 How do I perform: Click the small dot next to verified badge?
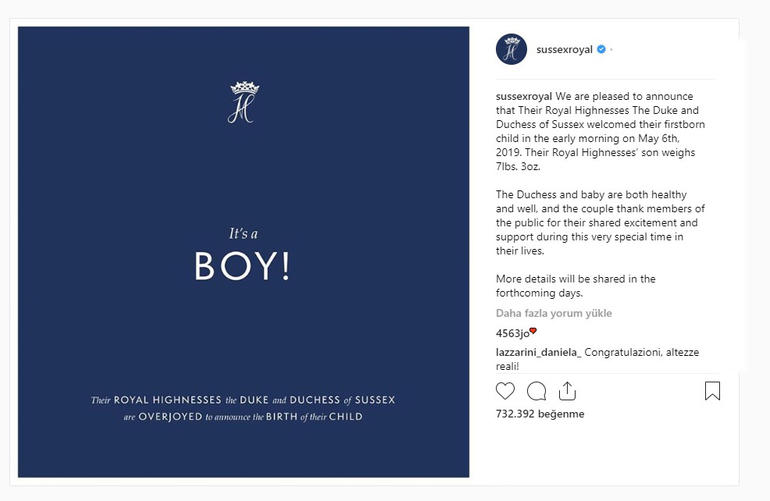[612, 49]
